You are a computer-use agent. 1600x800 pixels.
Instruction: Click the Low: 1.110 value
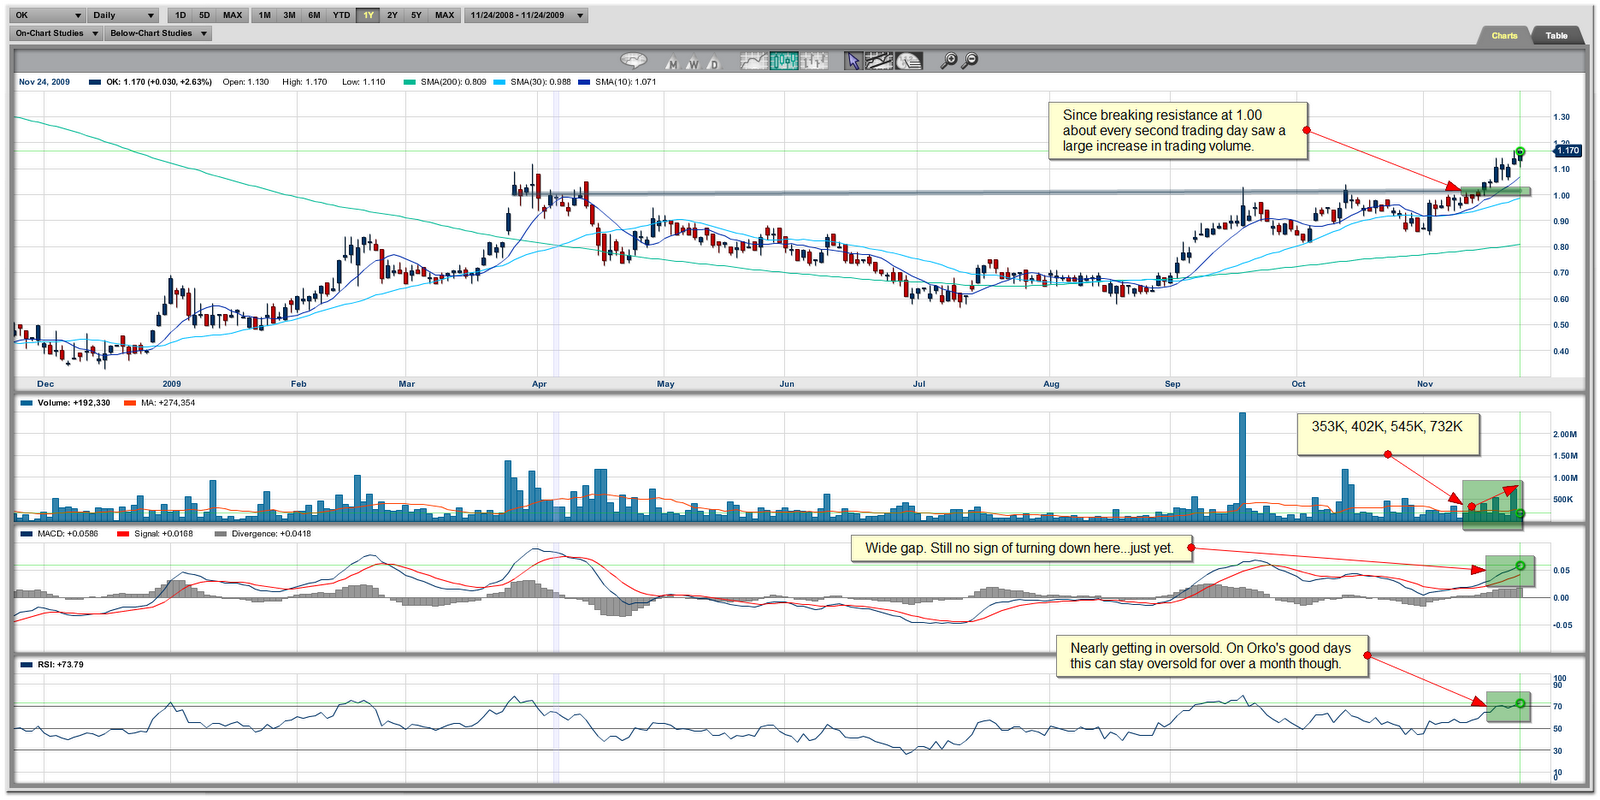pyautogui.click(x=364, y=82)
